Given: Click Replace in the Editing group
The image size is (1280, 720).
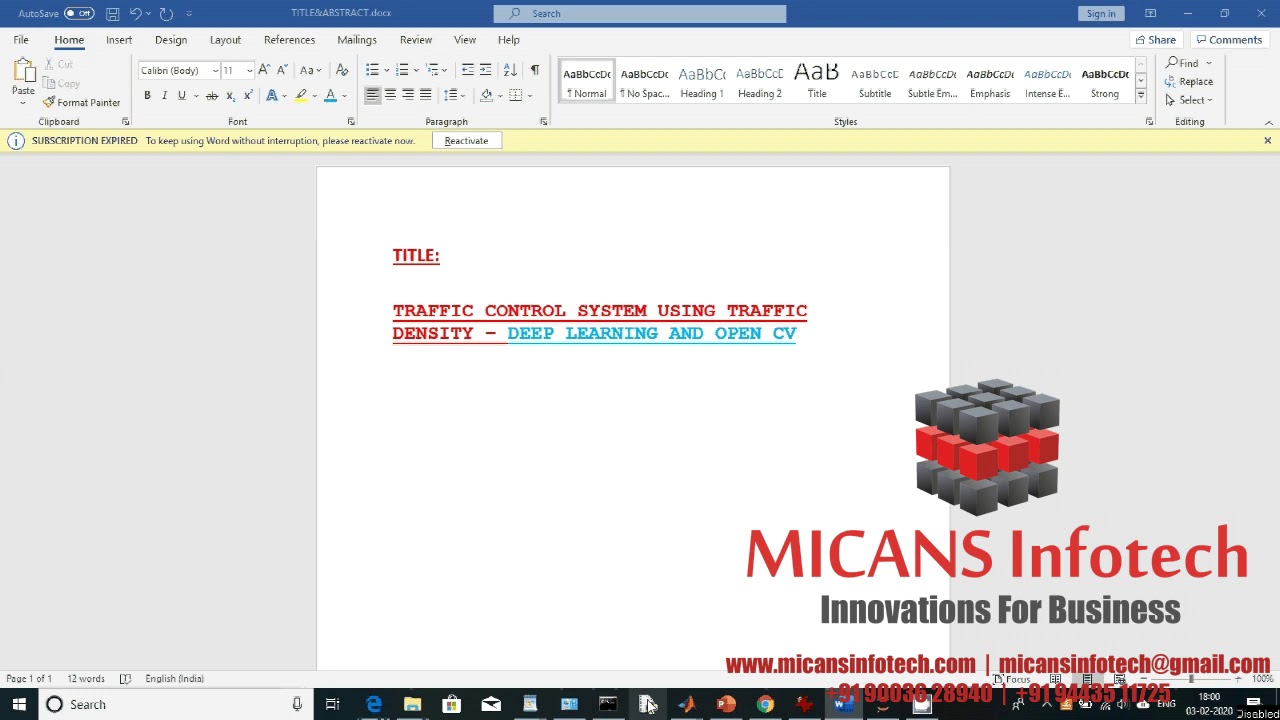Looking at the screenshot, I should tap(1190, 82).
